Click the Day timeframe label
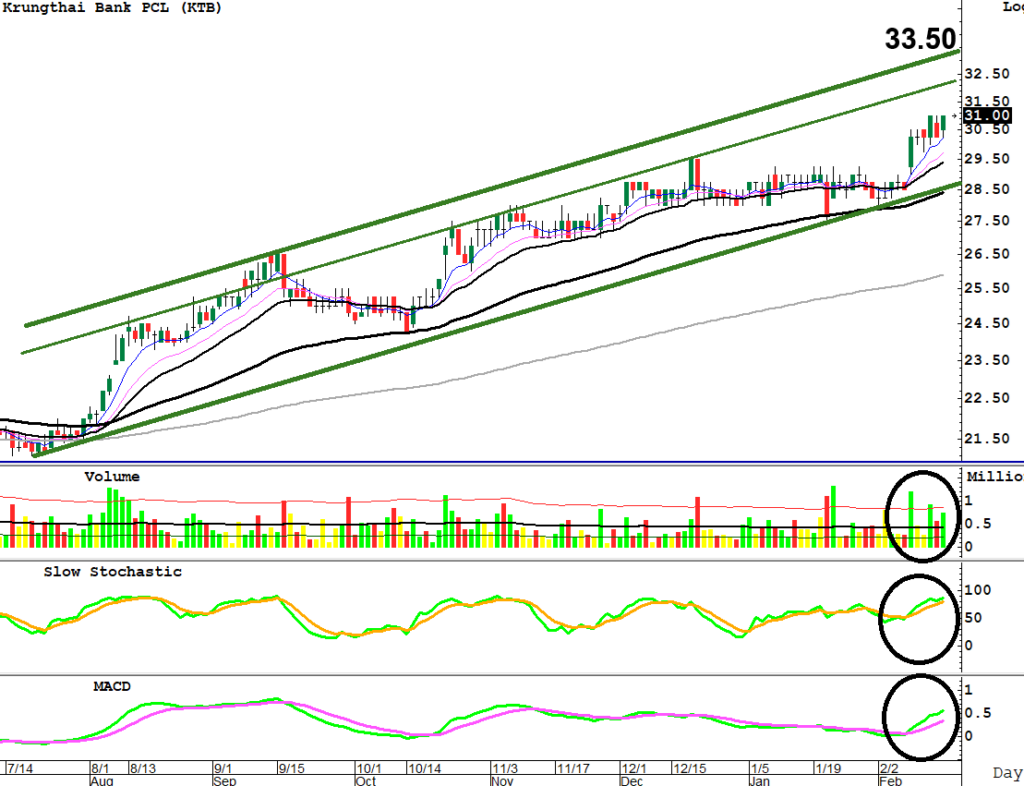1024x786 pixels. [x=1006, y=773]
